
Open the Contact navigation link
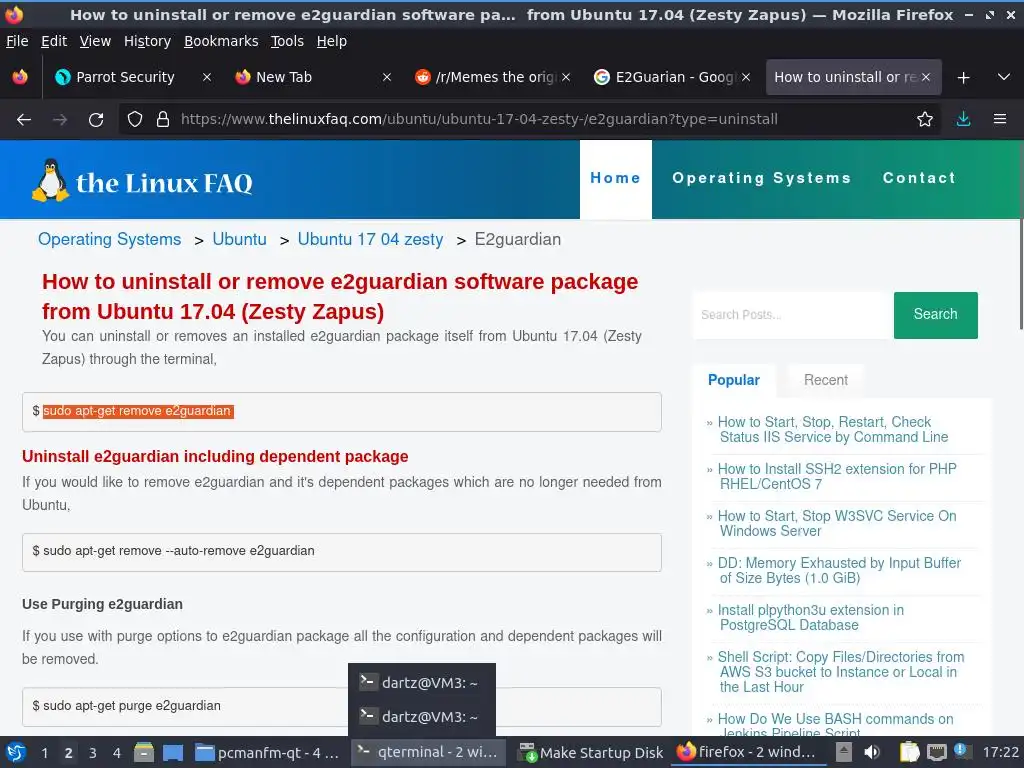[x=919, y=178]
